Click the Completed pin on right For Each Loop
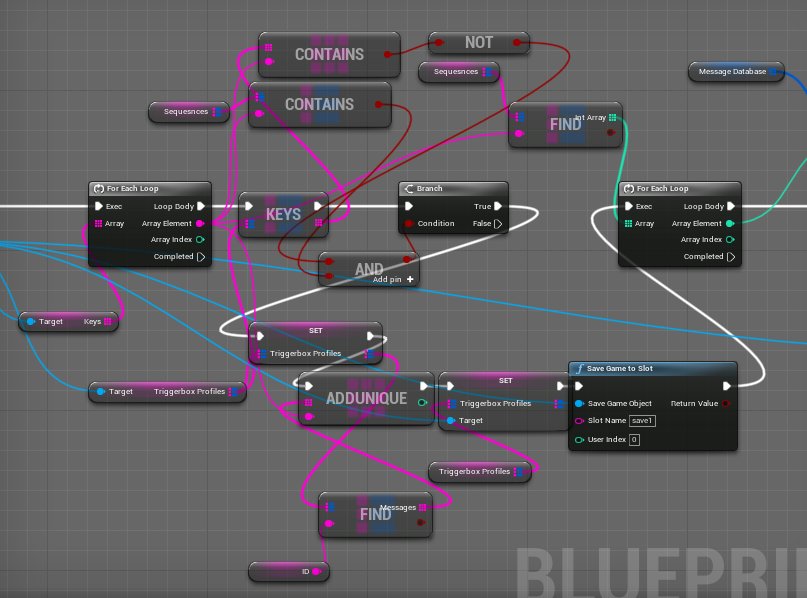807x598 pixels. (x=731, y=256)
